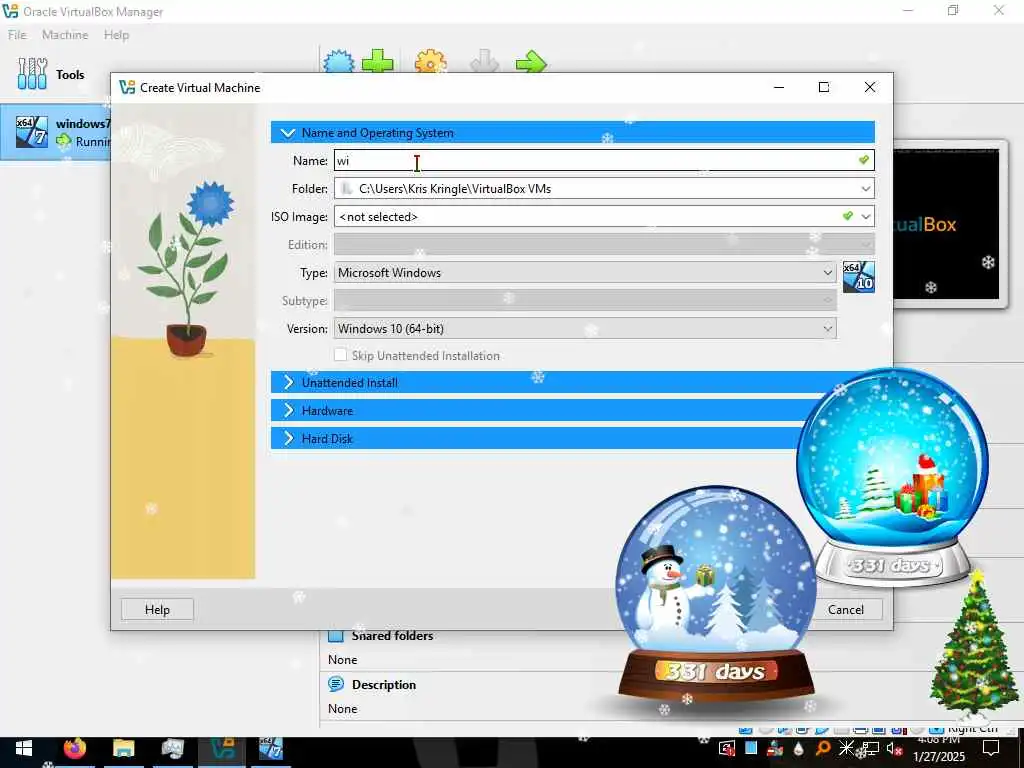Collapse the Name and Operating System section

click(573, 133)
